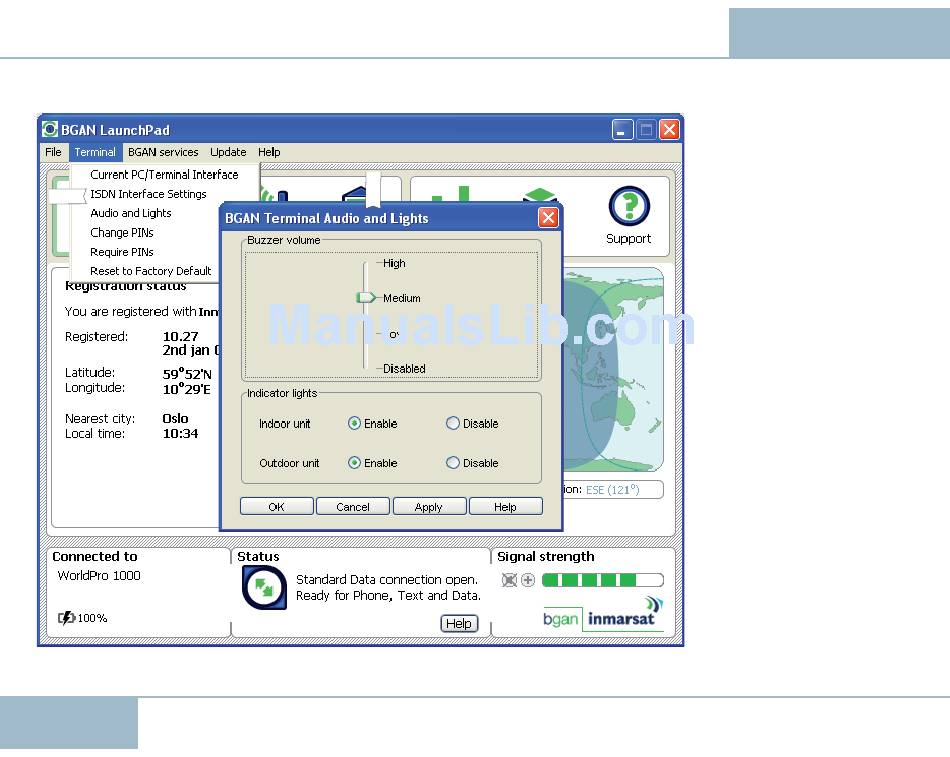The image size is (950, 757).
Task: Select Reset to Factory Default
Action: [150, 271]
